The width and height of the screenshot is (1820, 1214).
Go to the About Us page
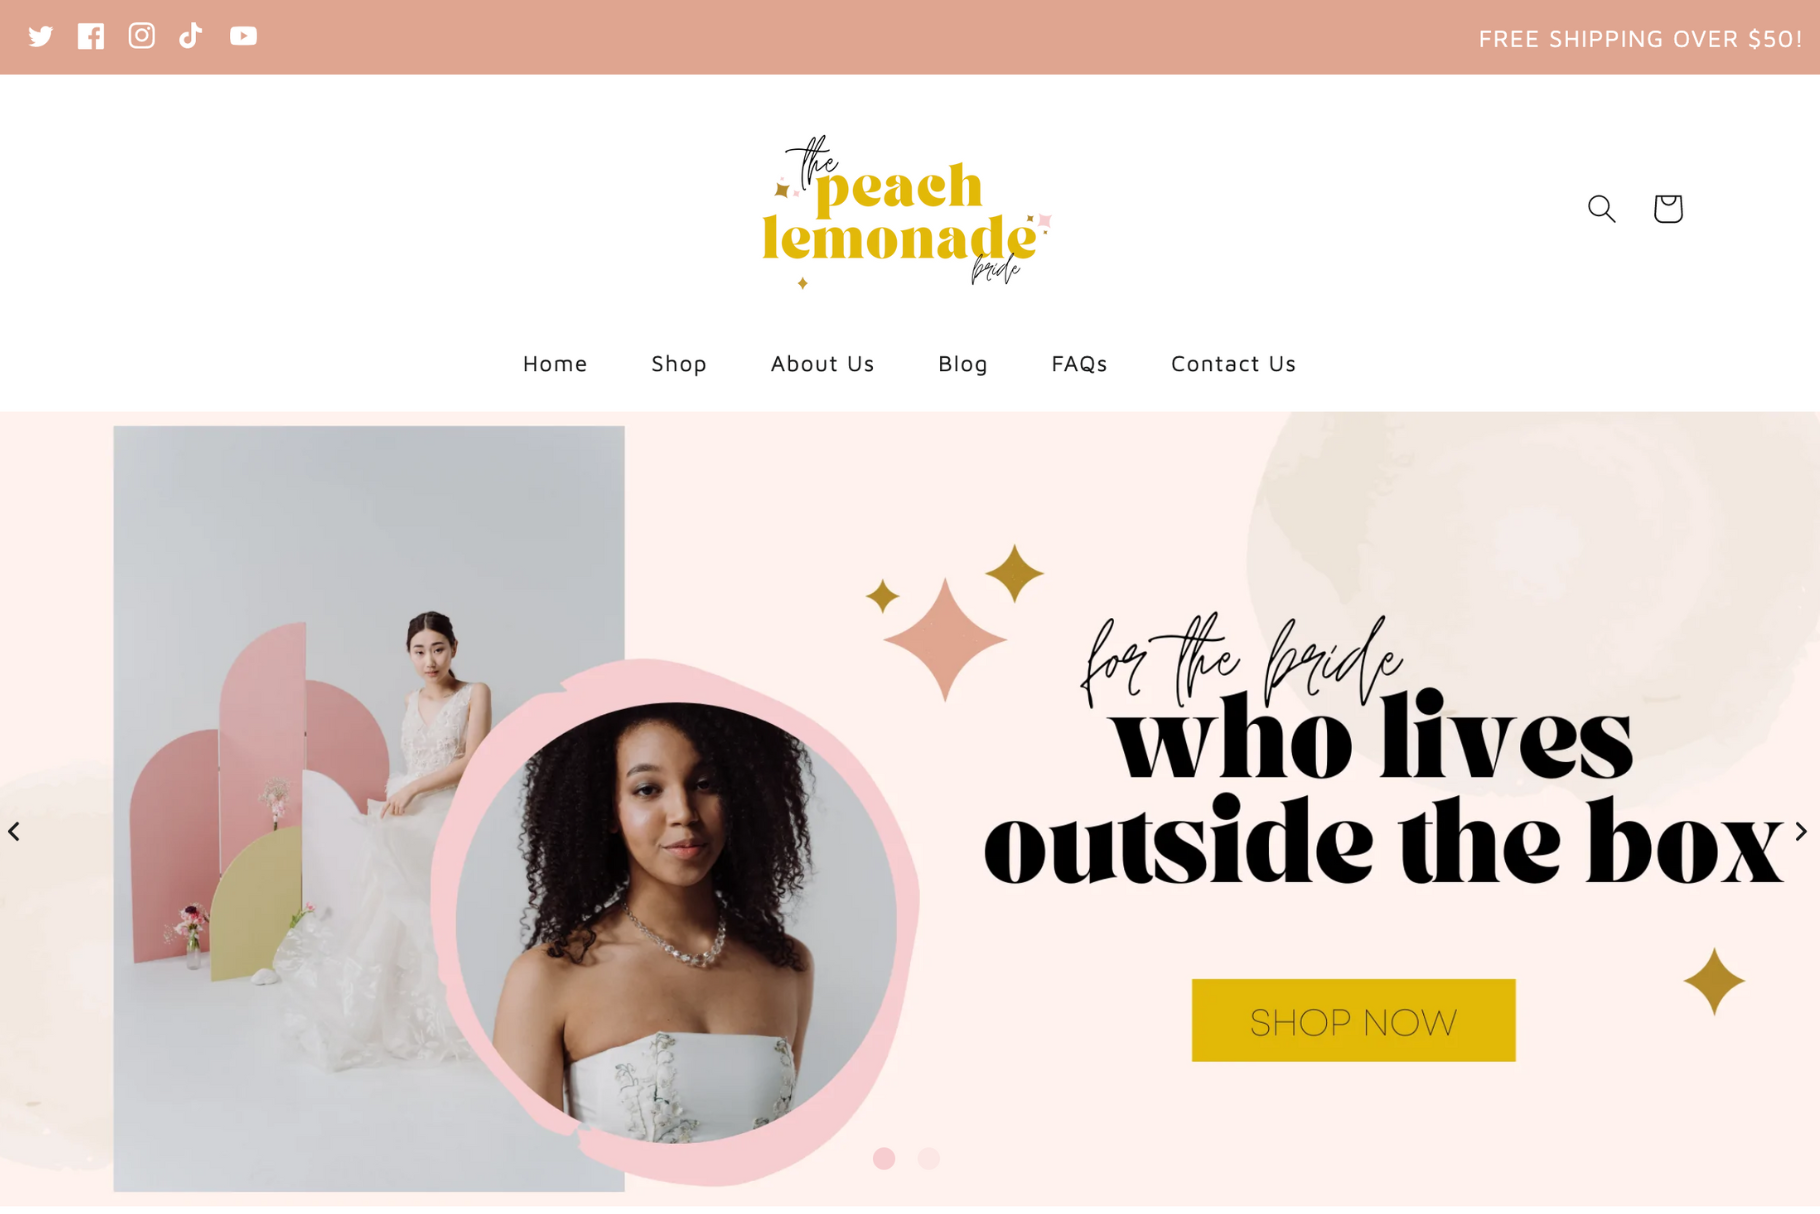822,364
